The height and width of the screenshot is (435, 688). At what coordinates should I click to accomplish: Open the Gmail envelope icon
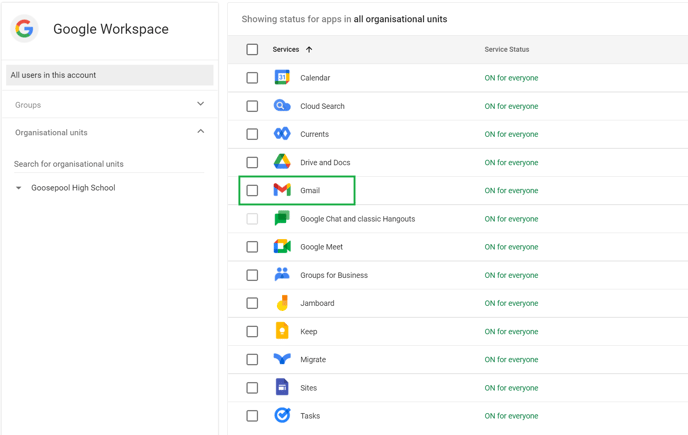coord(282,190)
